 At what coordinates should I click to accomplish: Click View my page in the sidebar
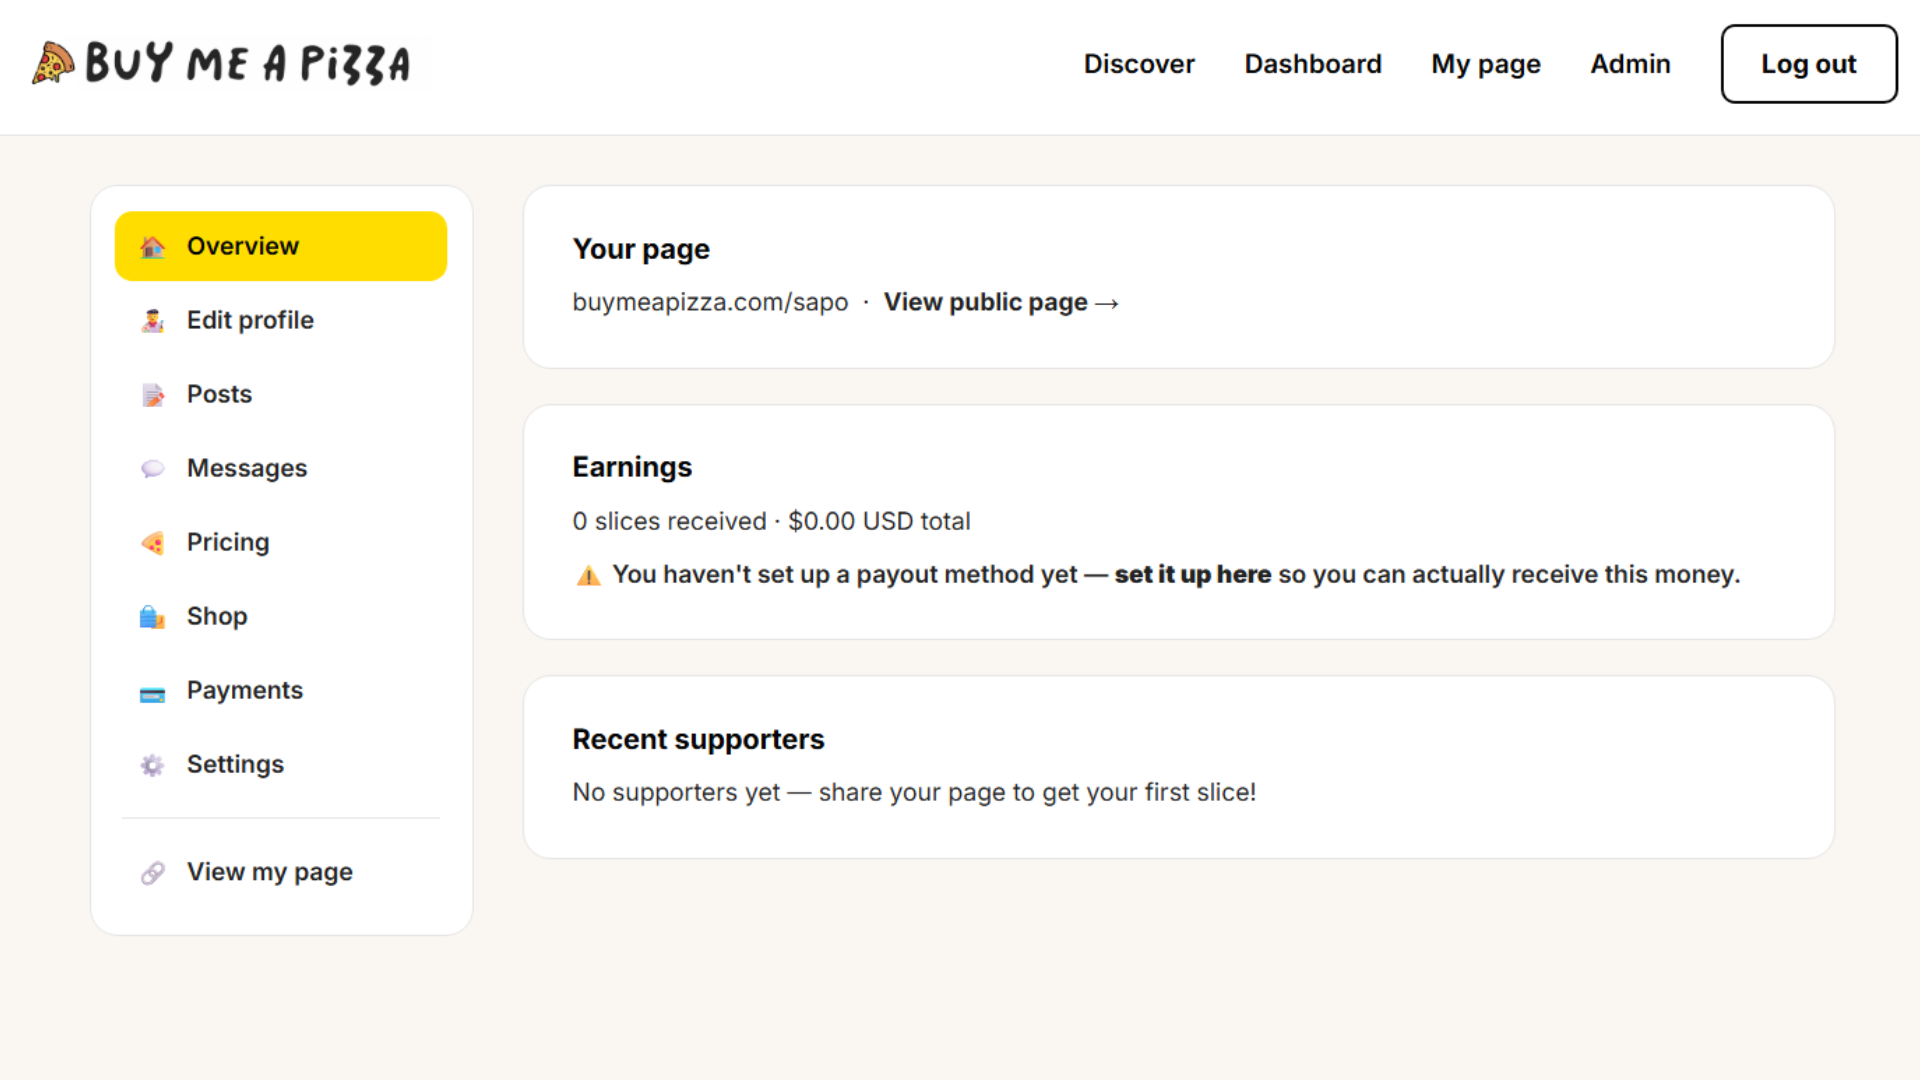(x=281, y=872)
